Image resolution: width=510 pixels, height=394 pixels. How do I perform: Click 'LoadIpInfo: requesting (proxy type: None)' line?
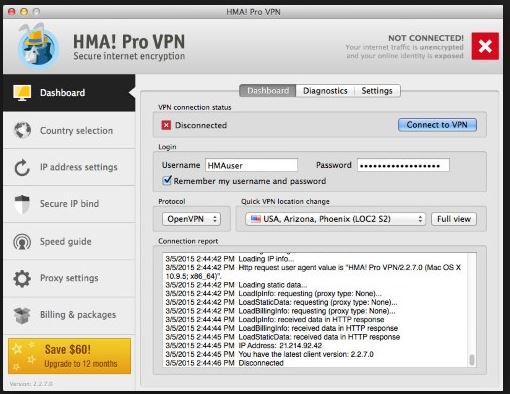274,294
